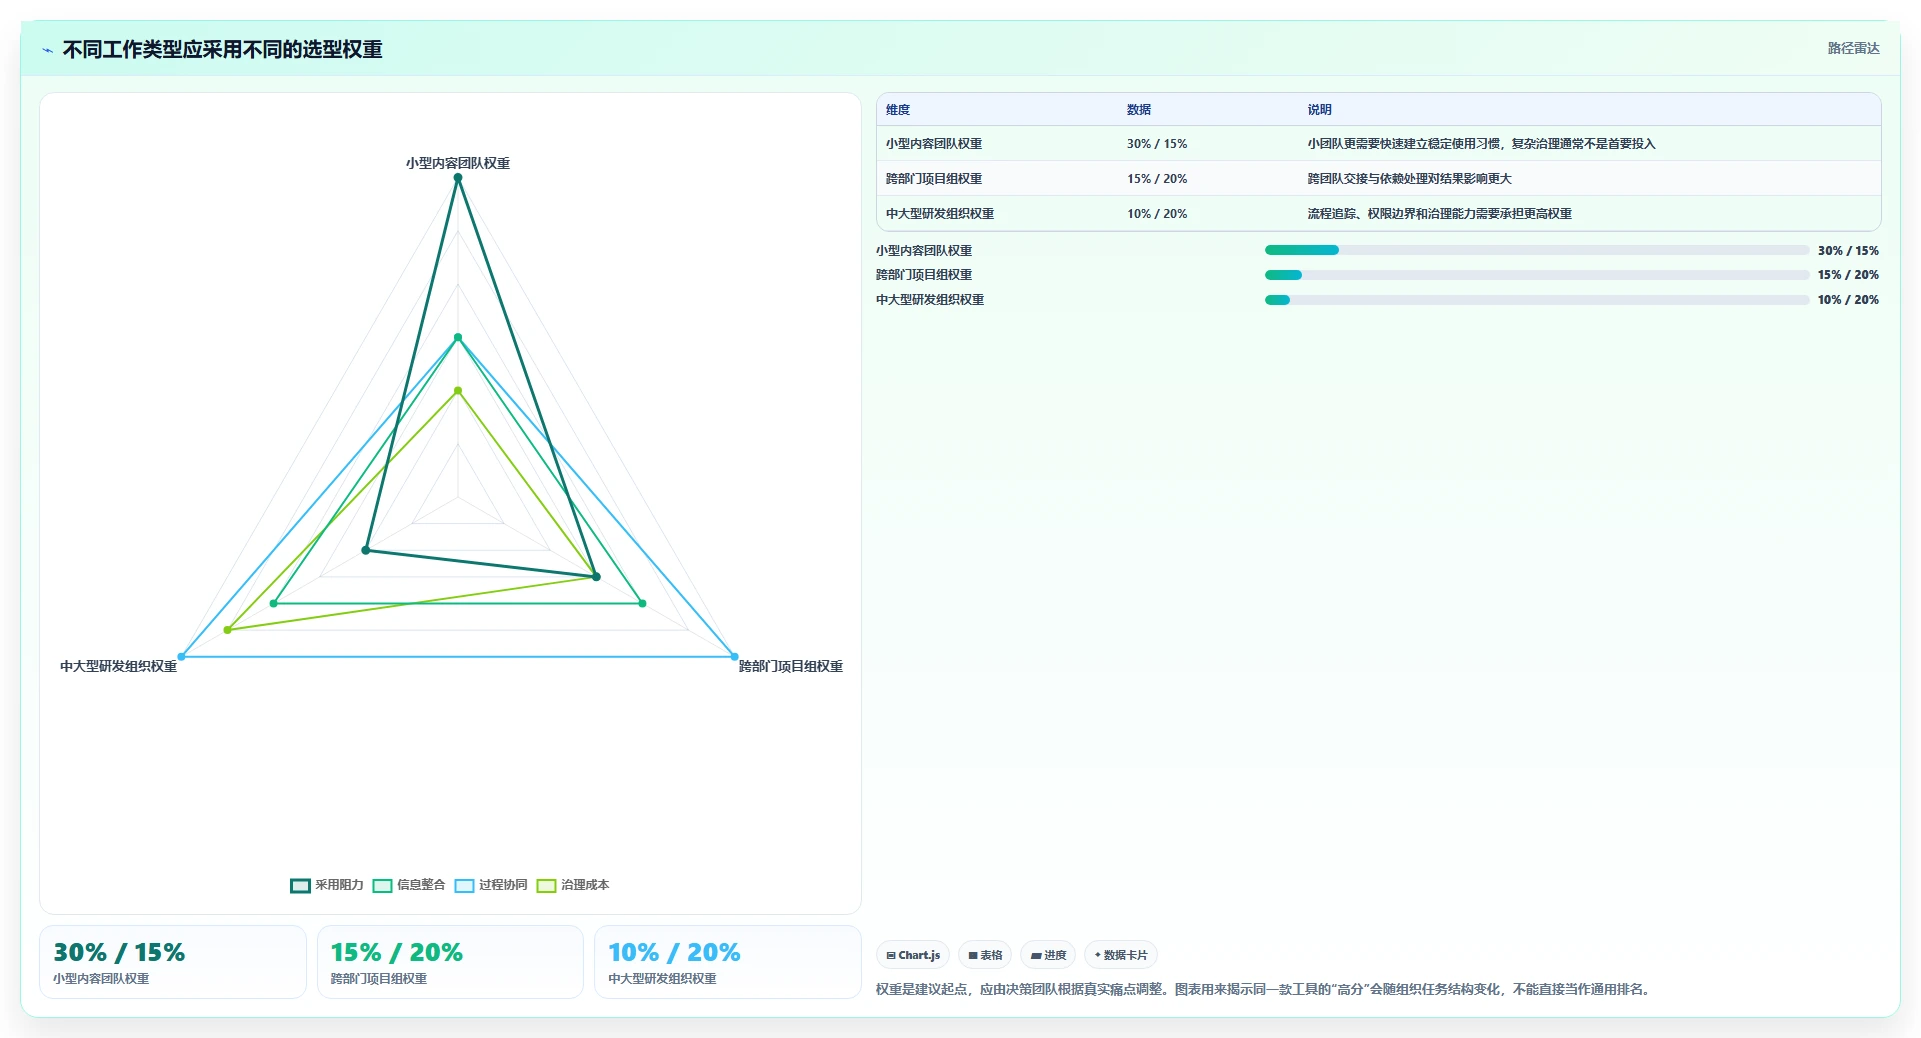The image size is (1921, 1038).
Task: Click the 进度 tag chip
Action: 1048,955
